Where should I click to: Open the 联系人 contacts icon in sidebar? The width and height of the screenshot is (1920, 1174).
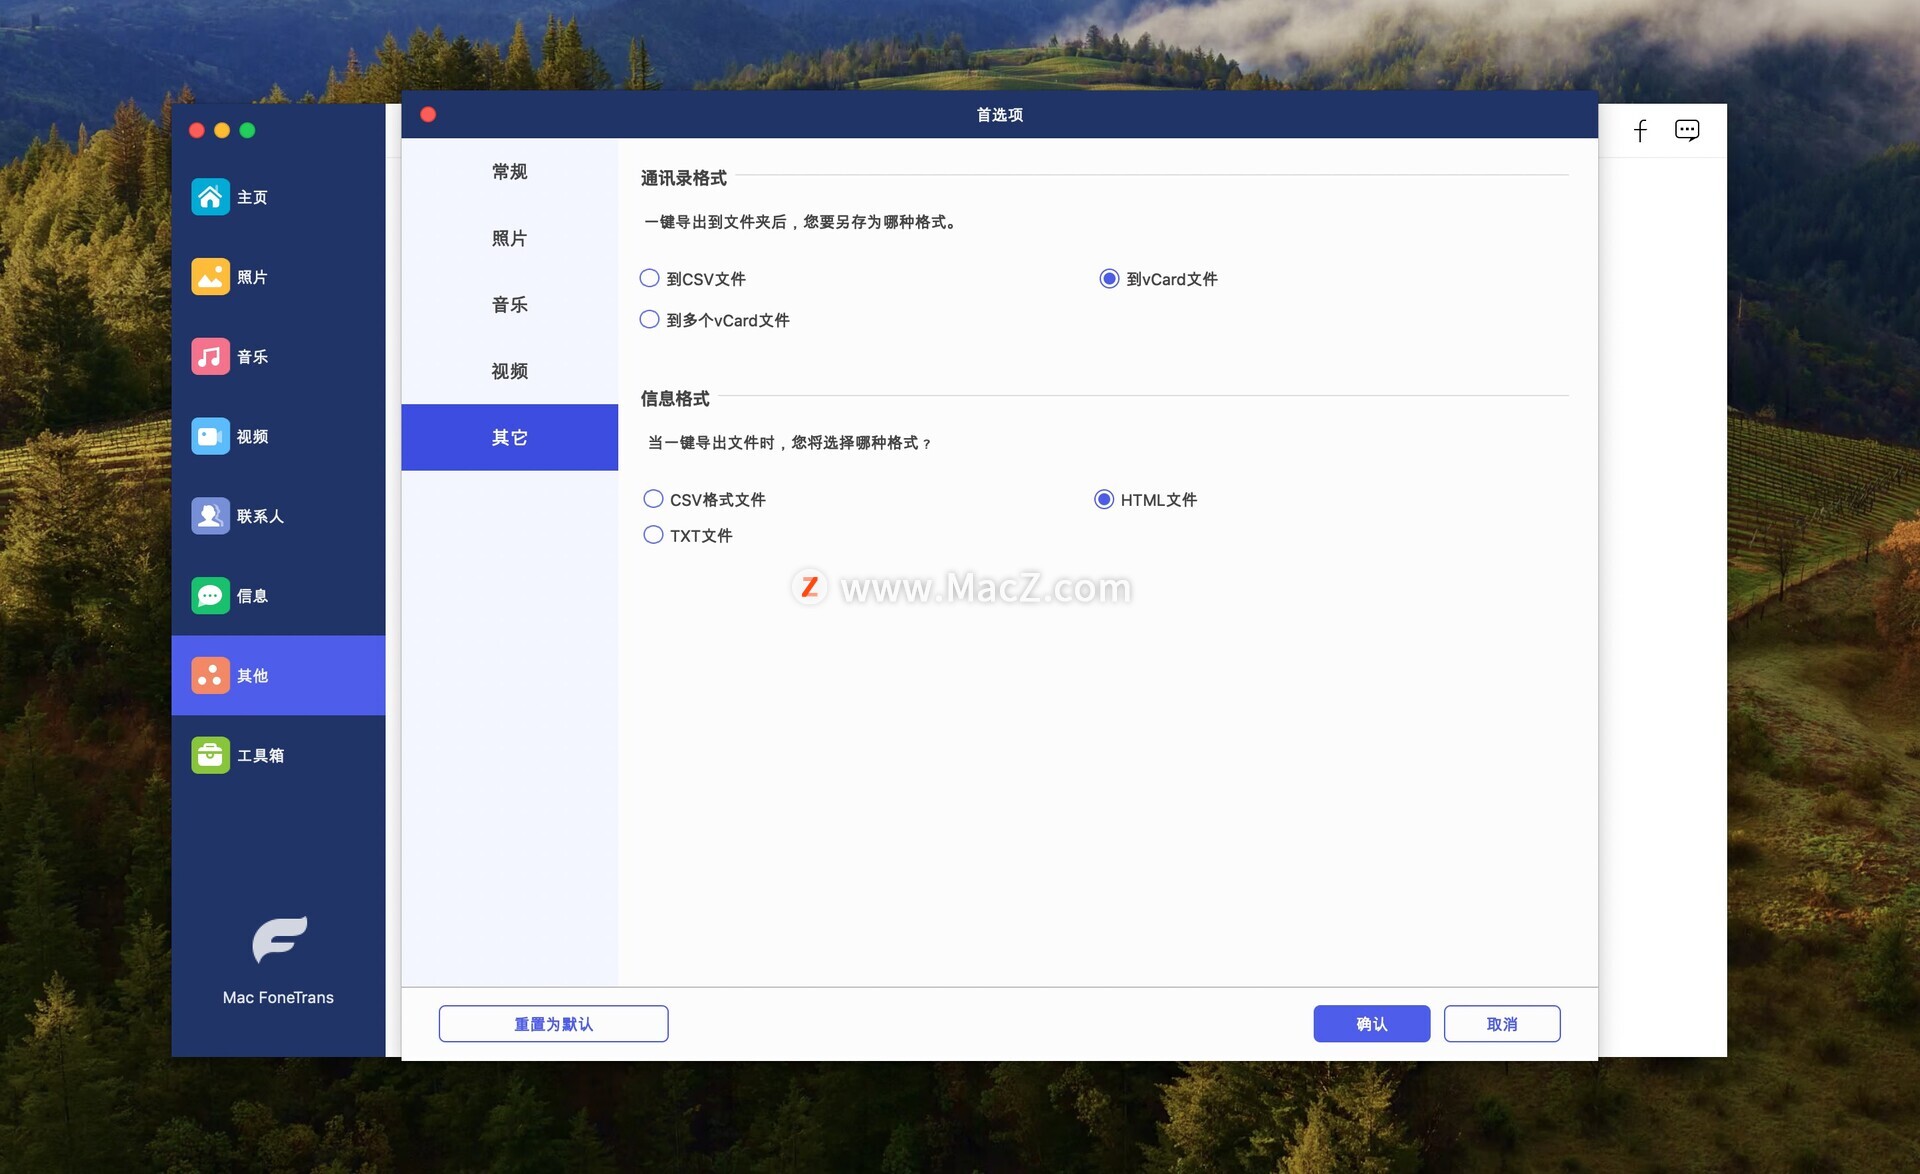tap(210, 516)
